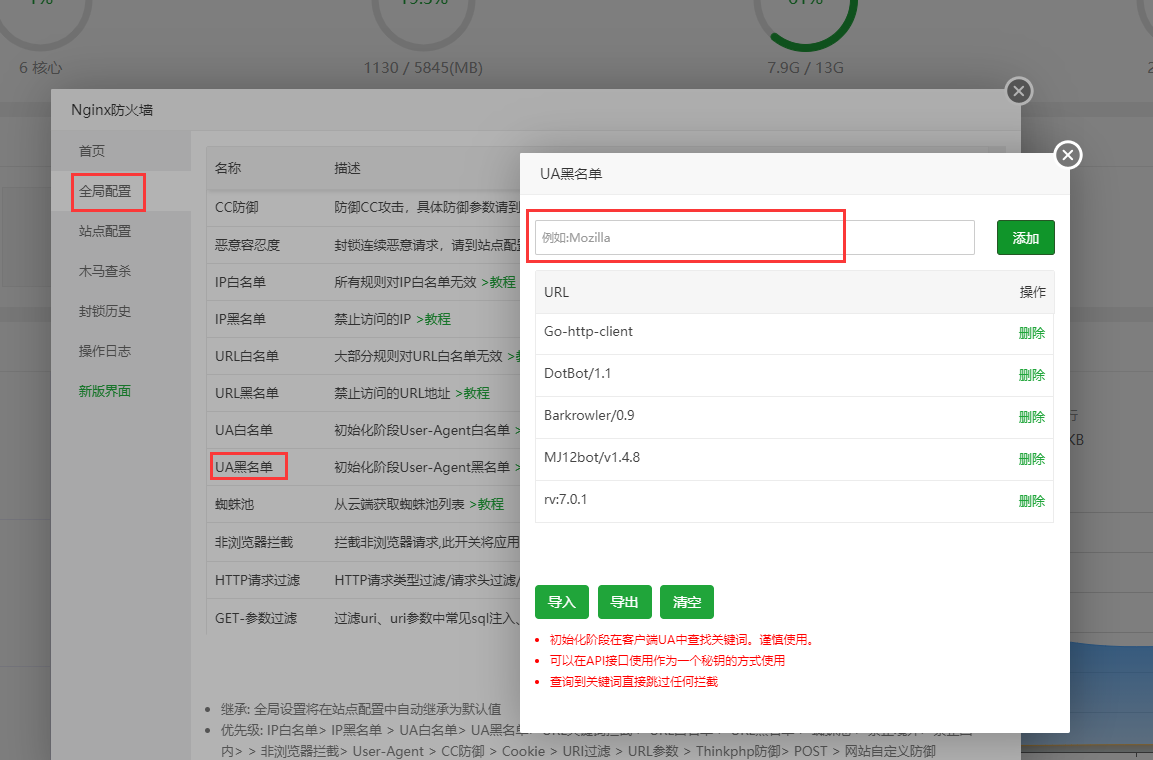Show the 封锁历史 section

tap(105, 312)
